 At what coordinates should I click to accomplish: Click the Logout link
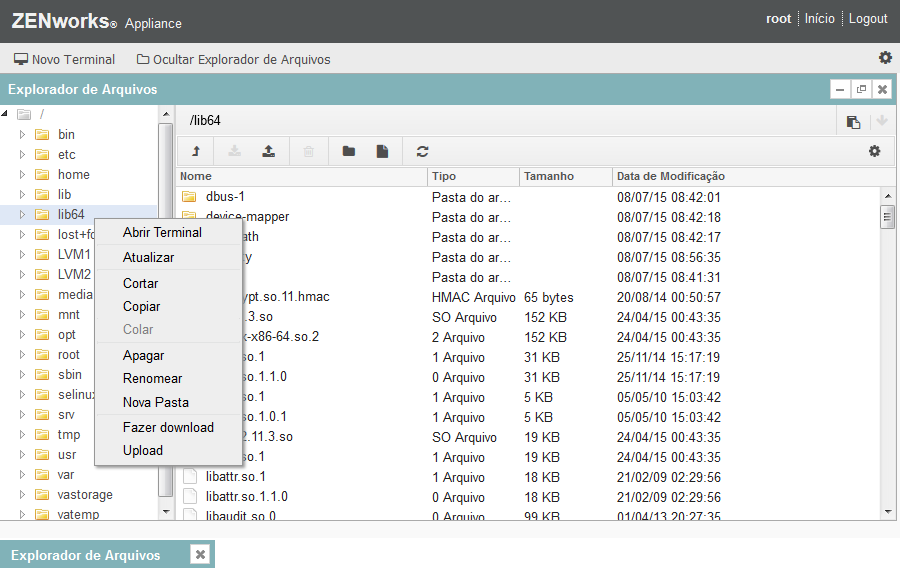867,19
